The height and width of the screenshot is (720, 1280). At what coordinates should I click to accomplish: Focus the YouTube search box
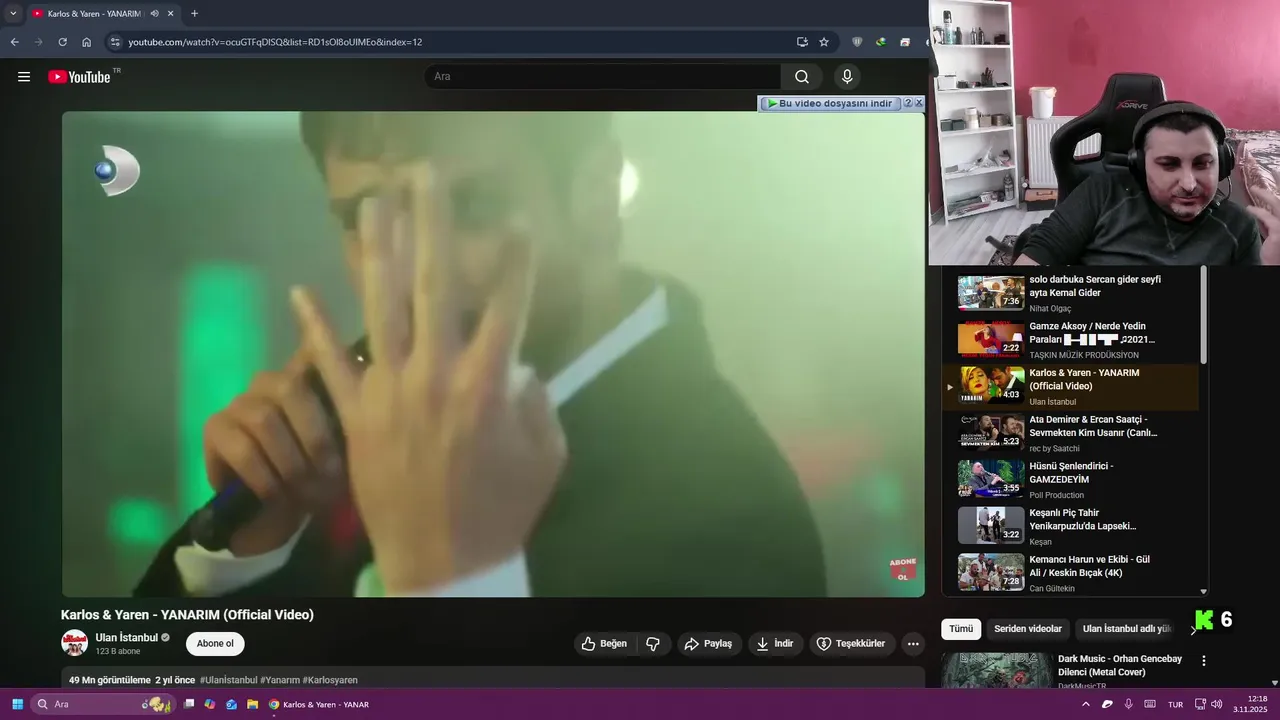[x=603, y=77]
